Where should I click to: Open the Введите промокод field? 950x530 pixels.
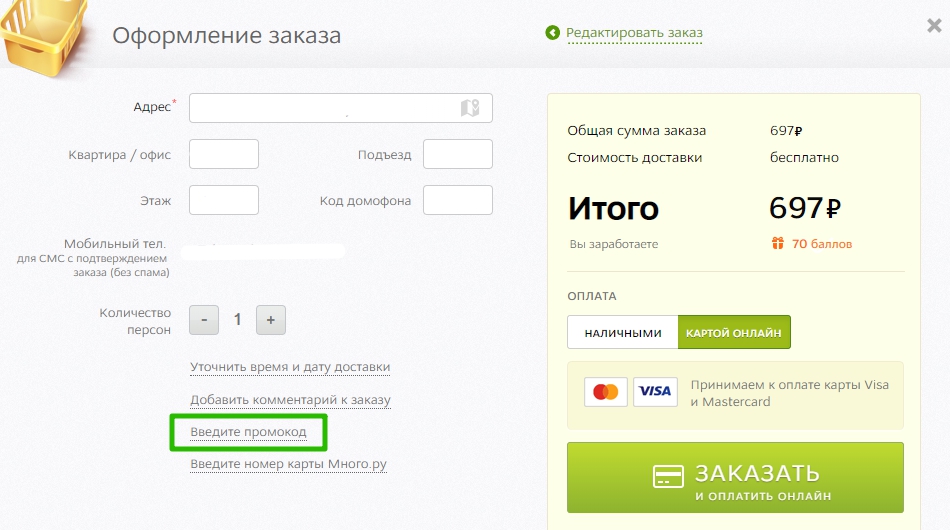248,432
